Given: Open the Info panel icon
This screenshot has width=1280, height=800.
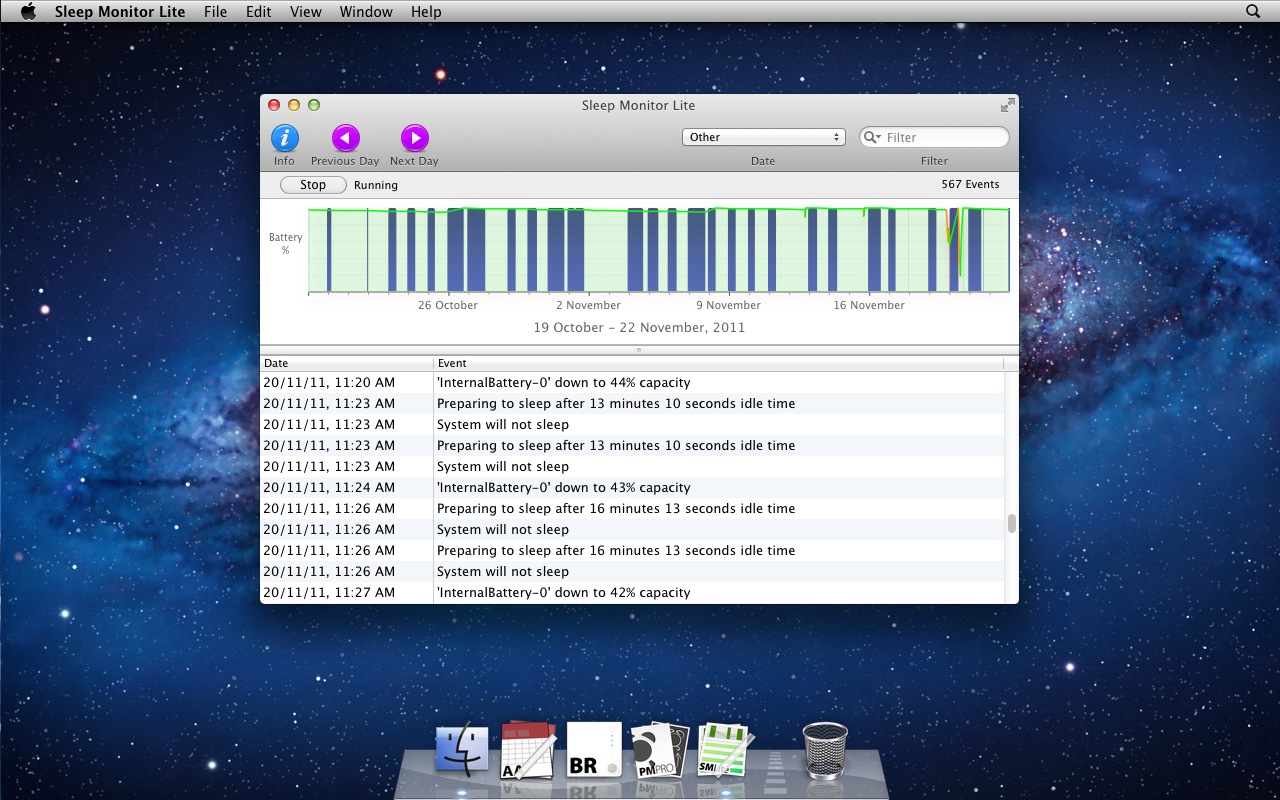Looking at the screenshot, I should (x=285, y=138).
